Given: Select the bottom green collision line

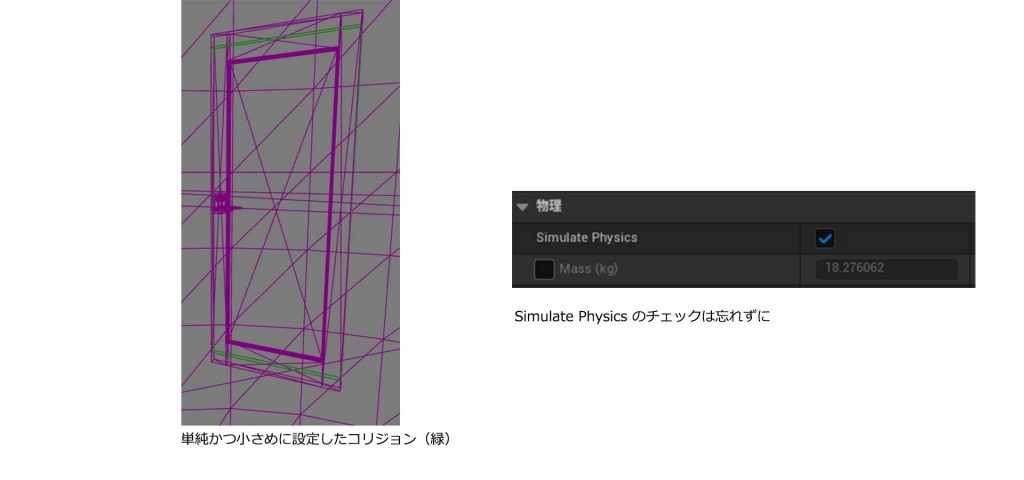Looking at the screenshot, I should (277, 366).
